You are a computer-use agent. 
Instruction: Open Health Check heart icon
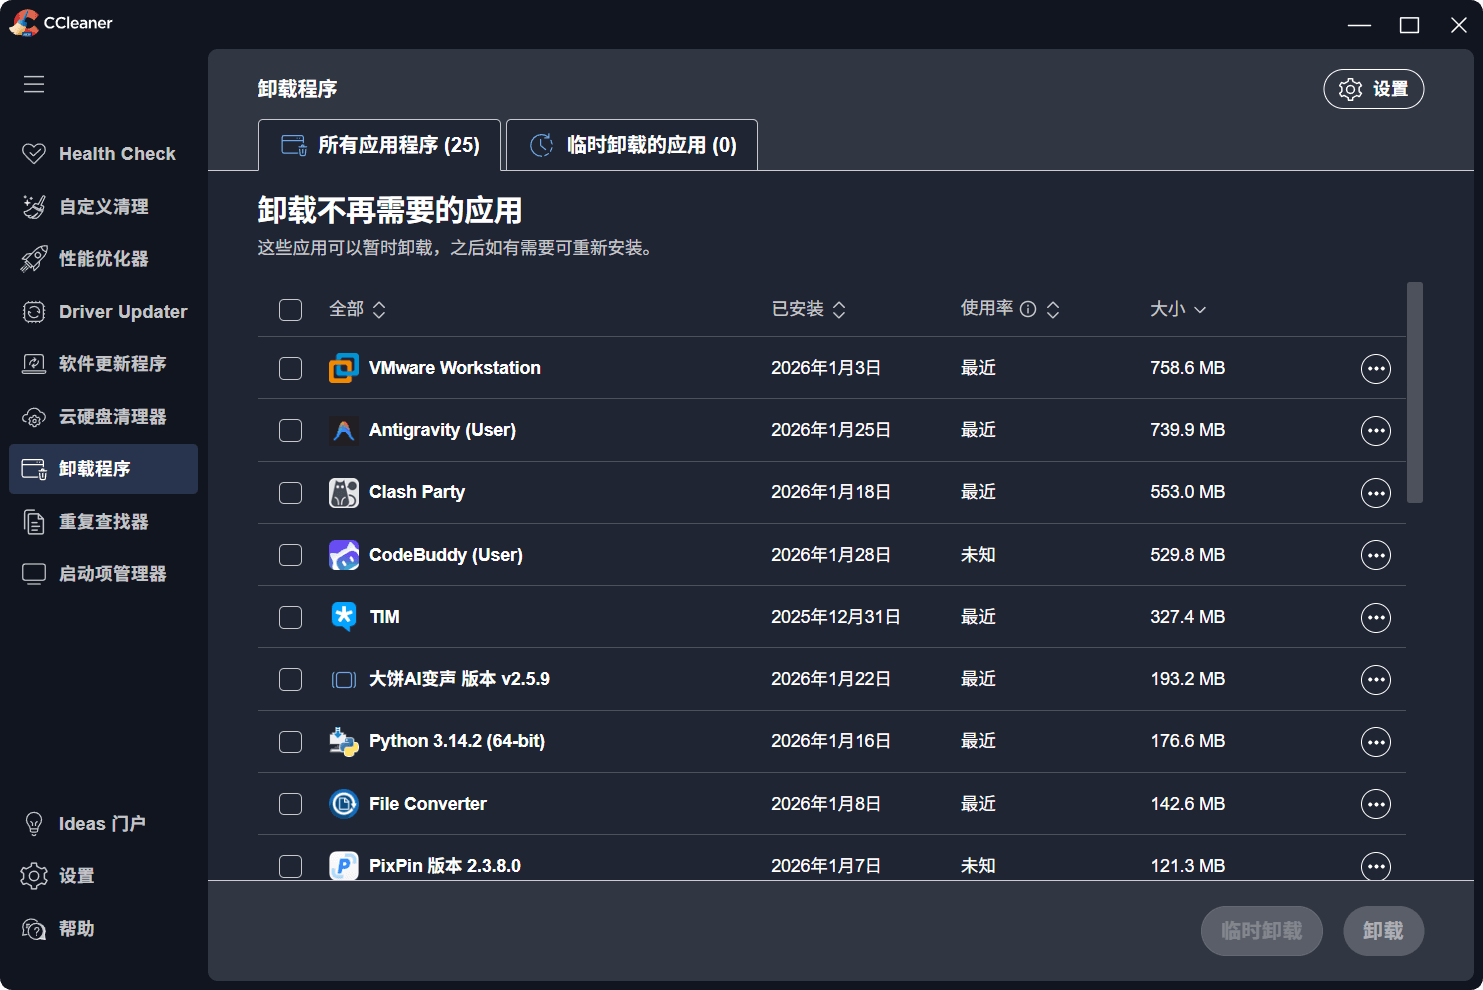[34, 154]
